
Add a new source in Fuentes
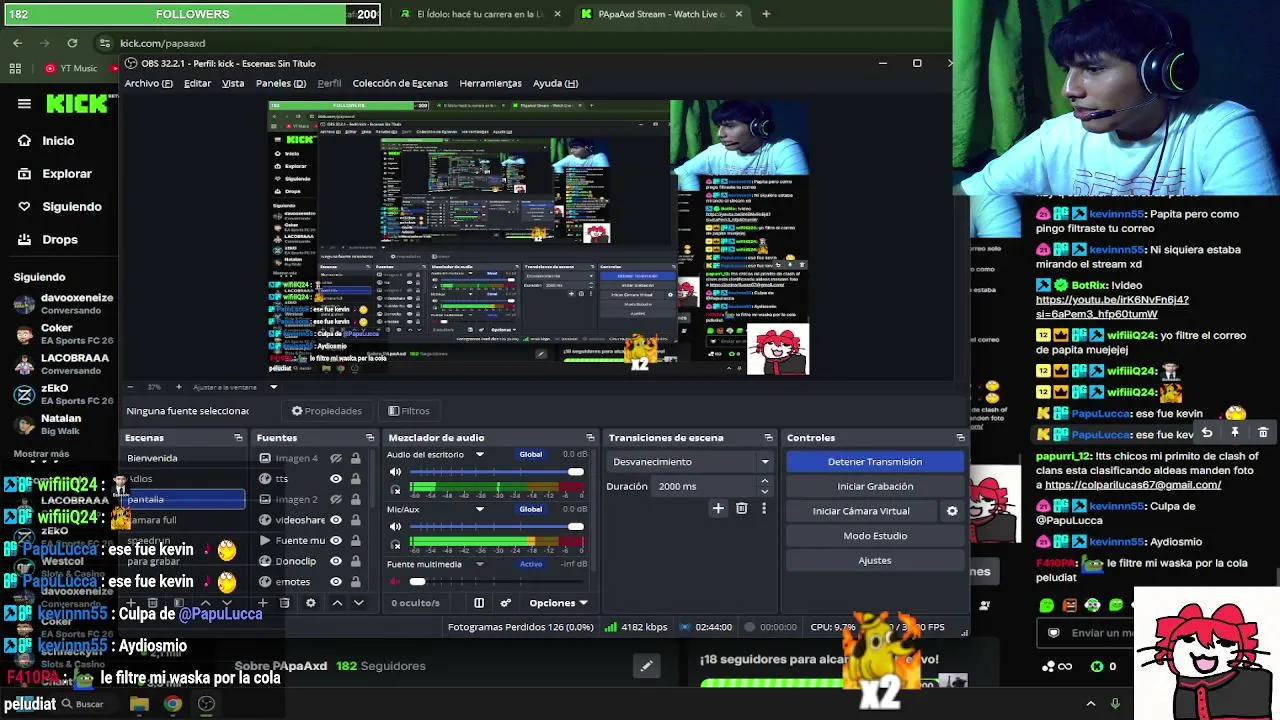tap(262, 603)
